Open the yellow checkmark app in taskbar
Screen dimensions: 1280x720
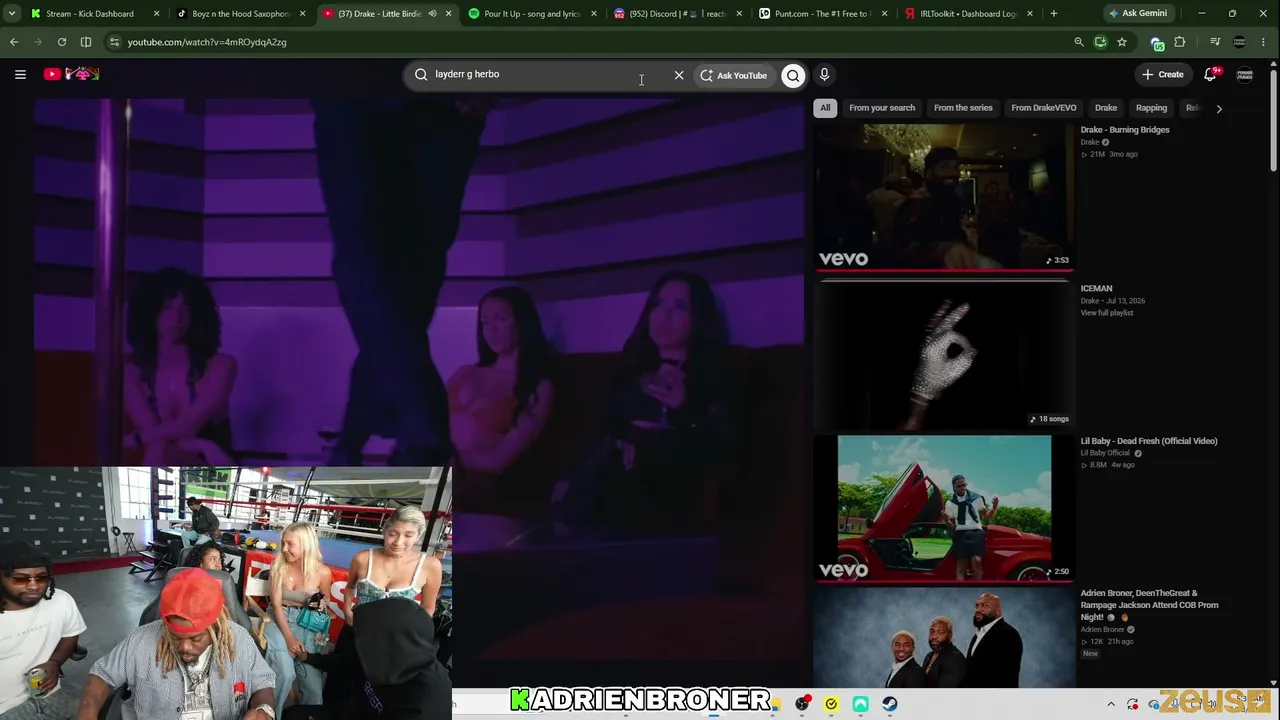click(831, 704)
